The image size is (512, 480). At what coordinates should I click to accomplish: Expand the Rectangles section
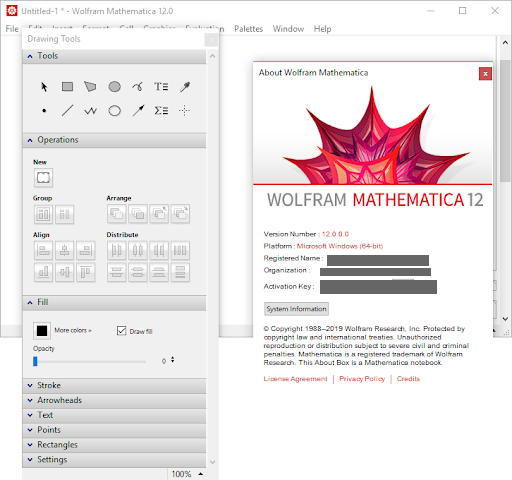click(x=114, y=445)
